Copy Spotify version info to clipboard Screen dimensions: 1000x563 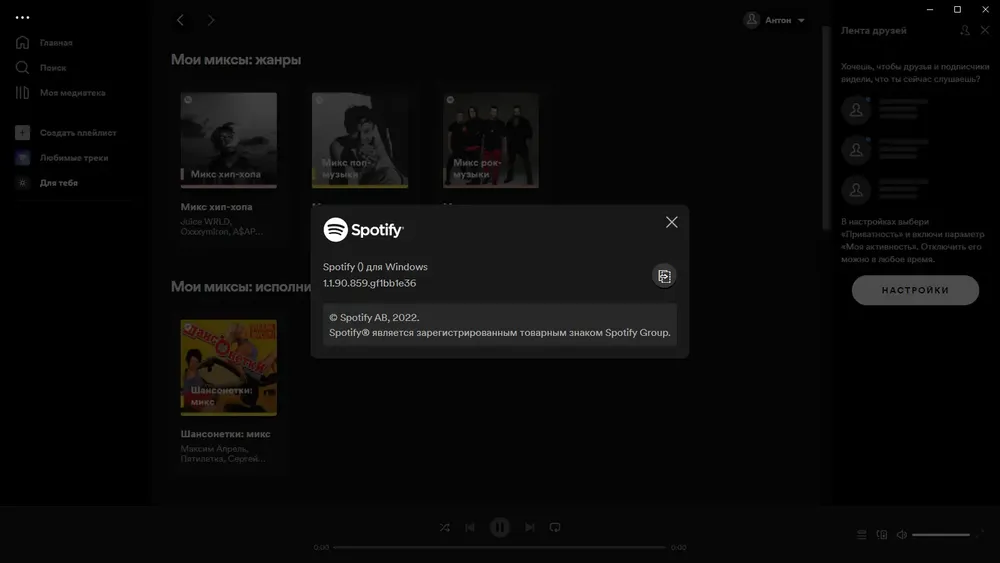[664, 275]
